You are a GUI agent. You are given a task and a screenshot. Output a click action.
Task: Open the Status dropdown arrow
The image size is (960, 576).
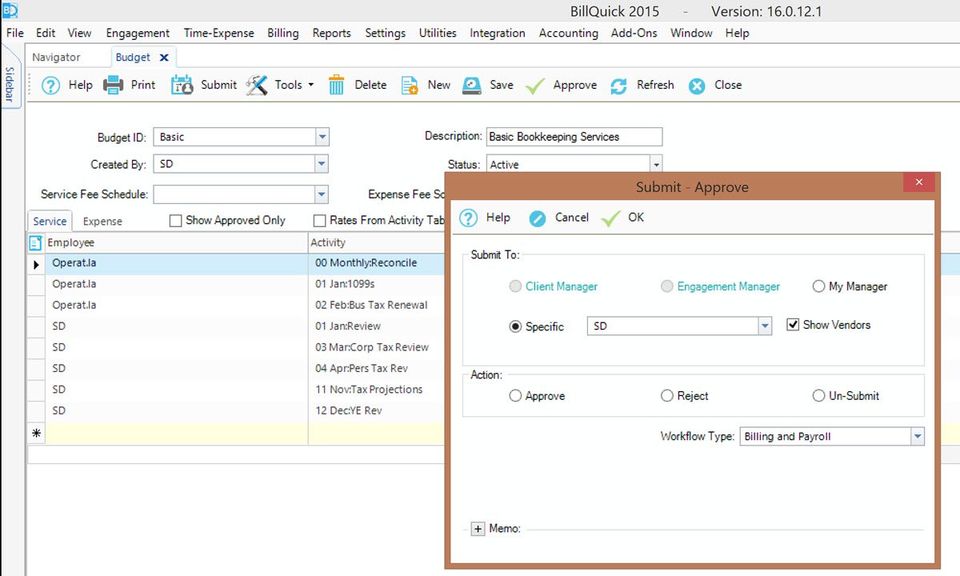pyautogui.click(x=656, y=165)
